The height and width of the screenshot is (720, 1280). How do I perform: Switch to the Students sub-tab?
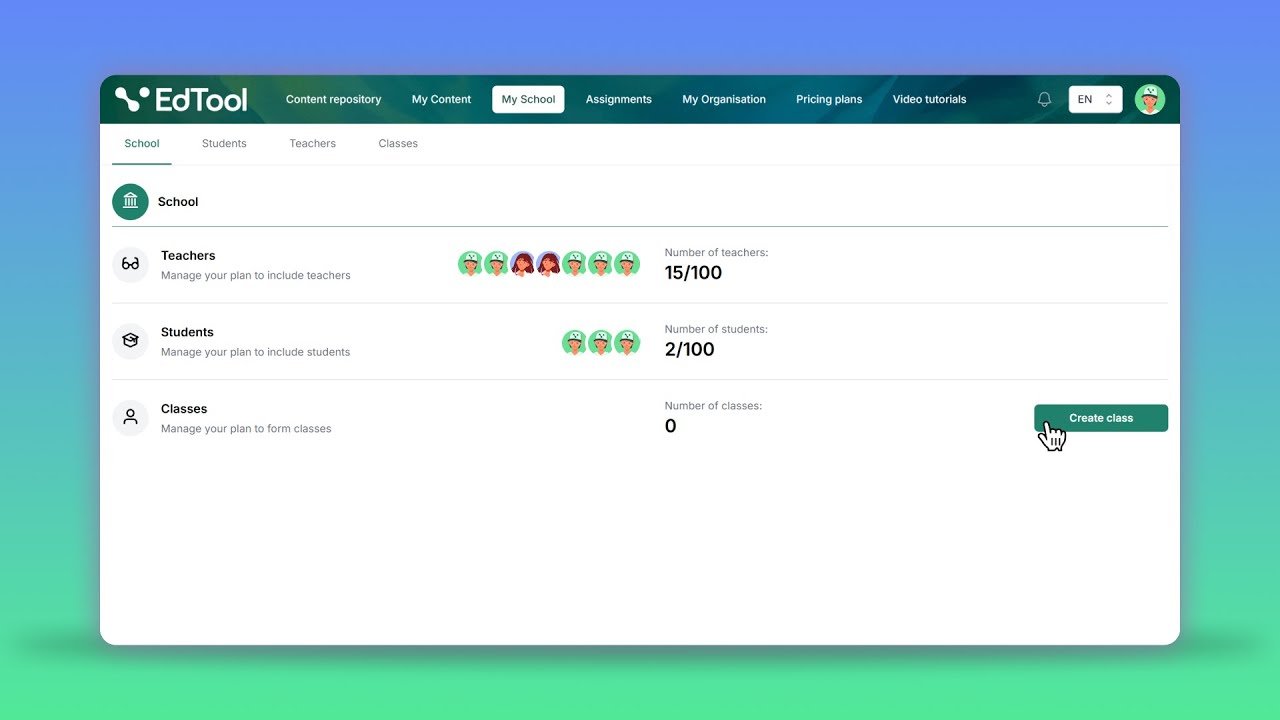click(224, 143)
